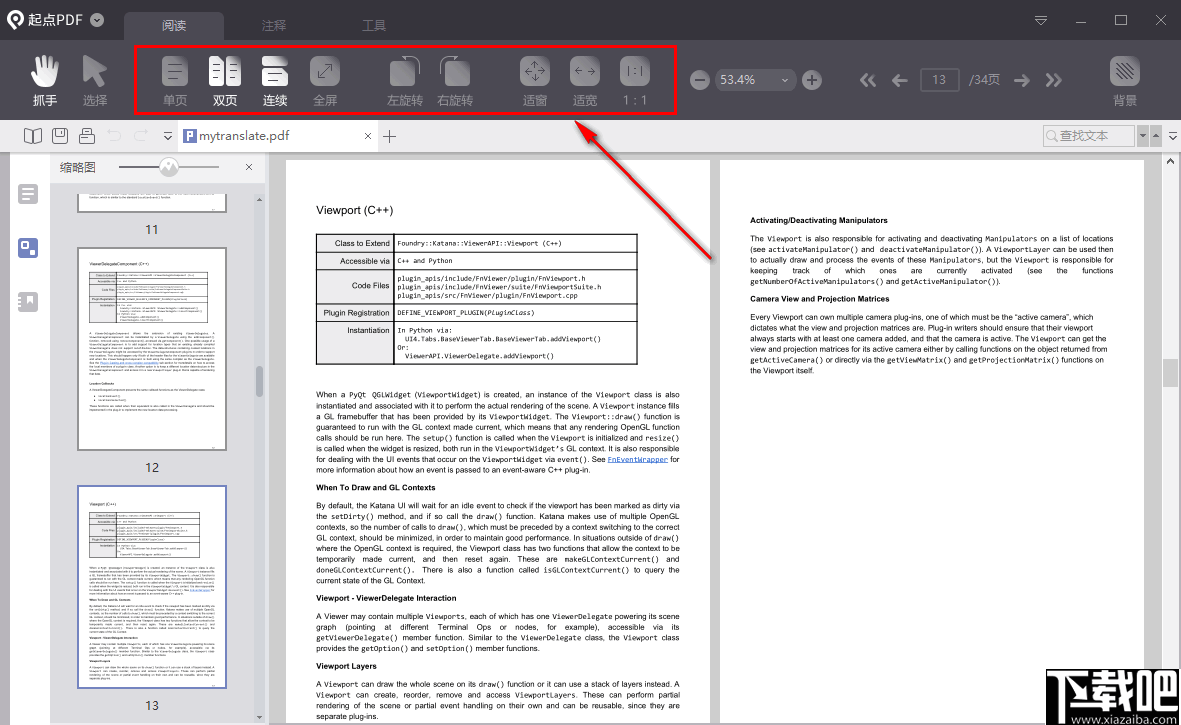Switch to the 注释 tab
1181x725 pixels.
coord(273,25)
